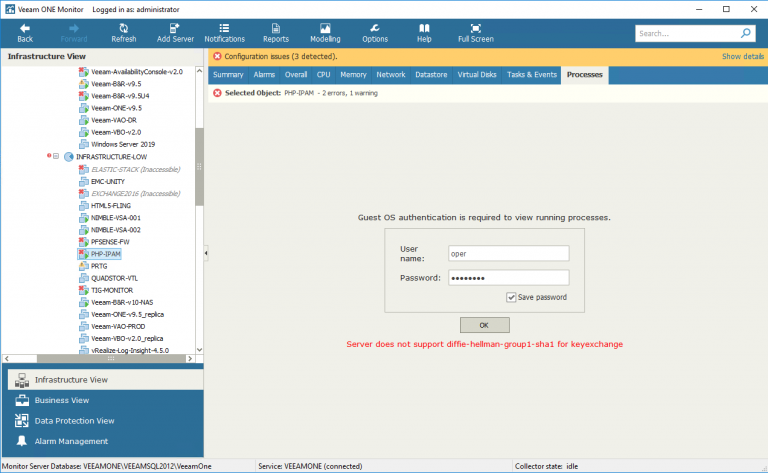
Task: Select HTML5-FLING VM icon
Action: point(84,206)
